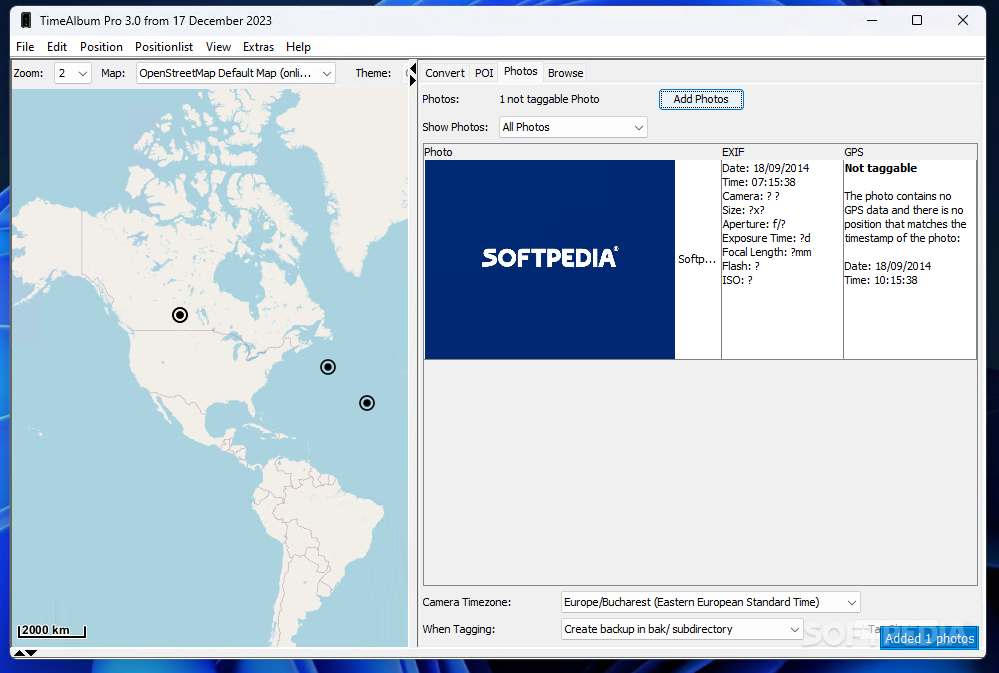Click the 'Focal Length: ?mm' EXIF line
The height and width of the screenshot is (673, 999).
pos(766,252)
